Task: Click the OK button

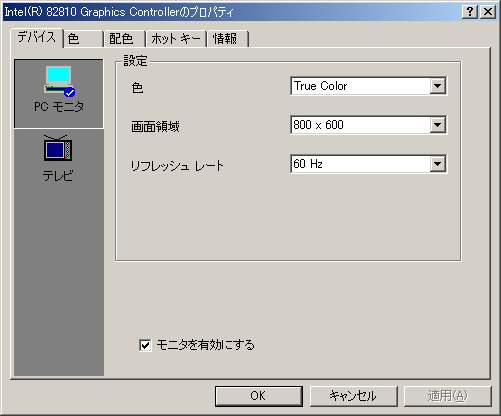Action: click(259, 396)
